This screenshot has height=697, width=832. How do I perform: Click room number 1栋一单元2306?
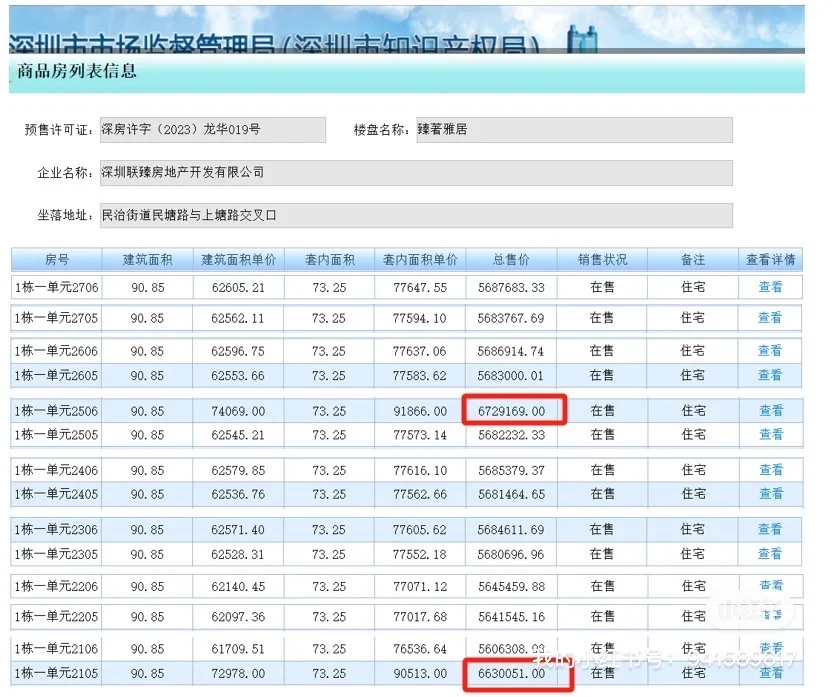pyautogui.click(x=56, y=530)
